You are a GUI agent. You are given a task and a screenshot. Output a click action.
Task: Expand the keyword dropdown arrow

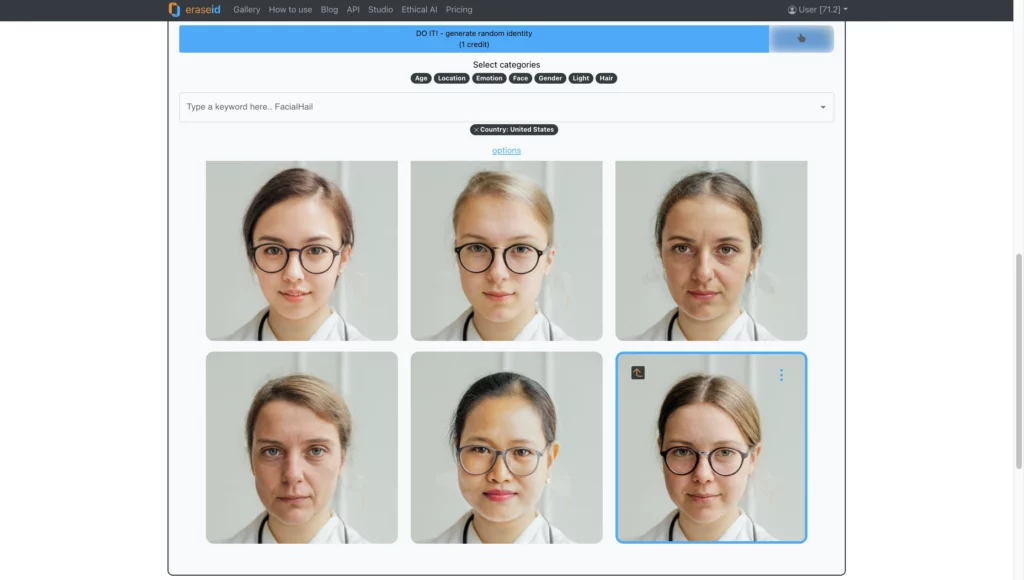[x=822, y=107]
